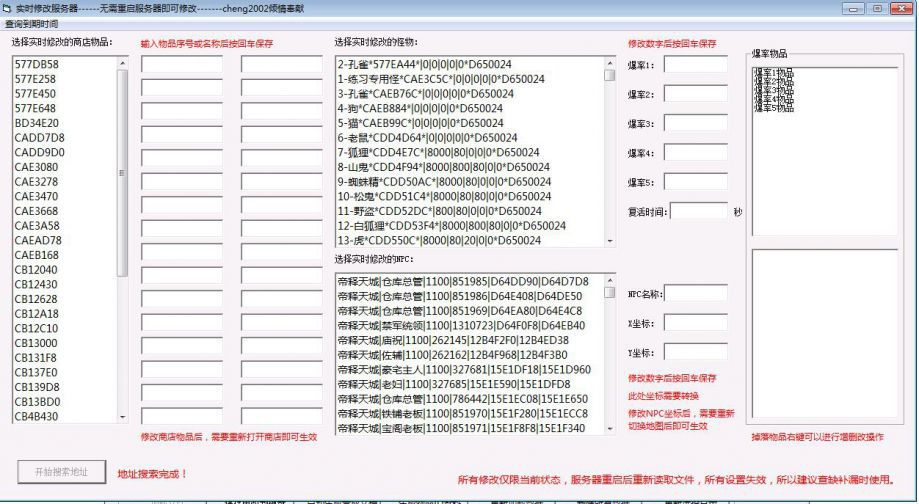The image size is (919, 504).
Task: Click the Y坐标 input field
Action: pos(695,352)
